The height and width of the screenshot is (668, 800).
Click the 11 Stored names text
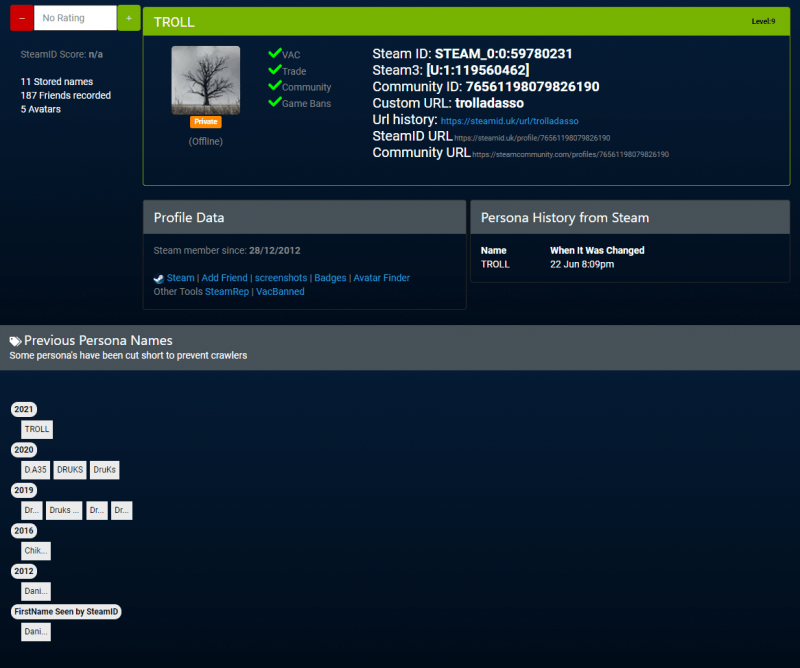(57, 82)
